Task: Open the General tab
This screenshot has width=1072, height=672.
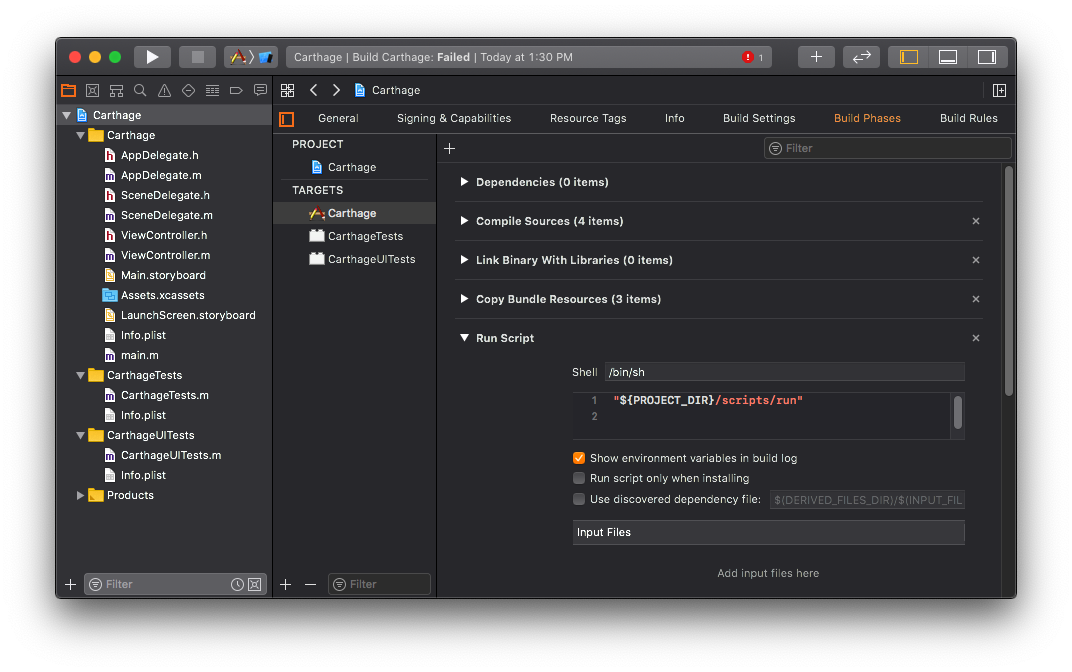Action: (338, 118)
